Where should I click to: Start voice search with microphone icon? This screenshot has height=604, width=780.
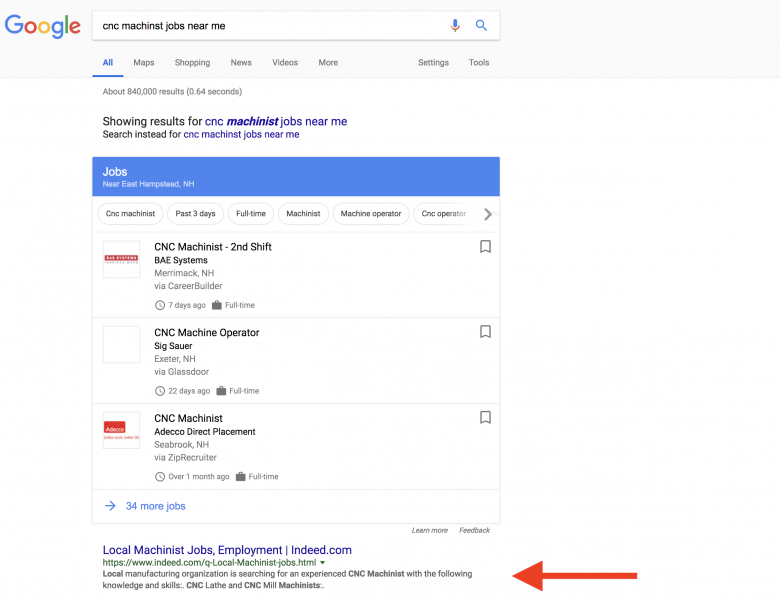(x=455, y=25)
